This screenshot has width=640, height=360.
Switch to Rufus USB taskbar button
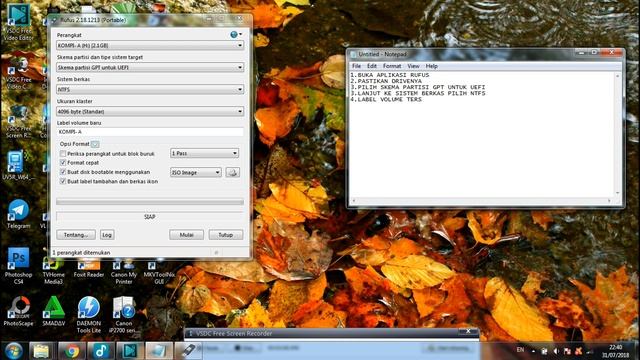pyautogui.click(x=188, y=351)
